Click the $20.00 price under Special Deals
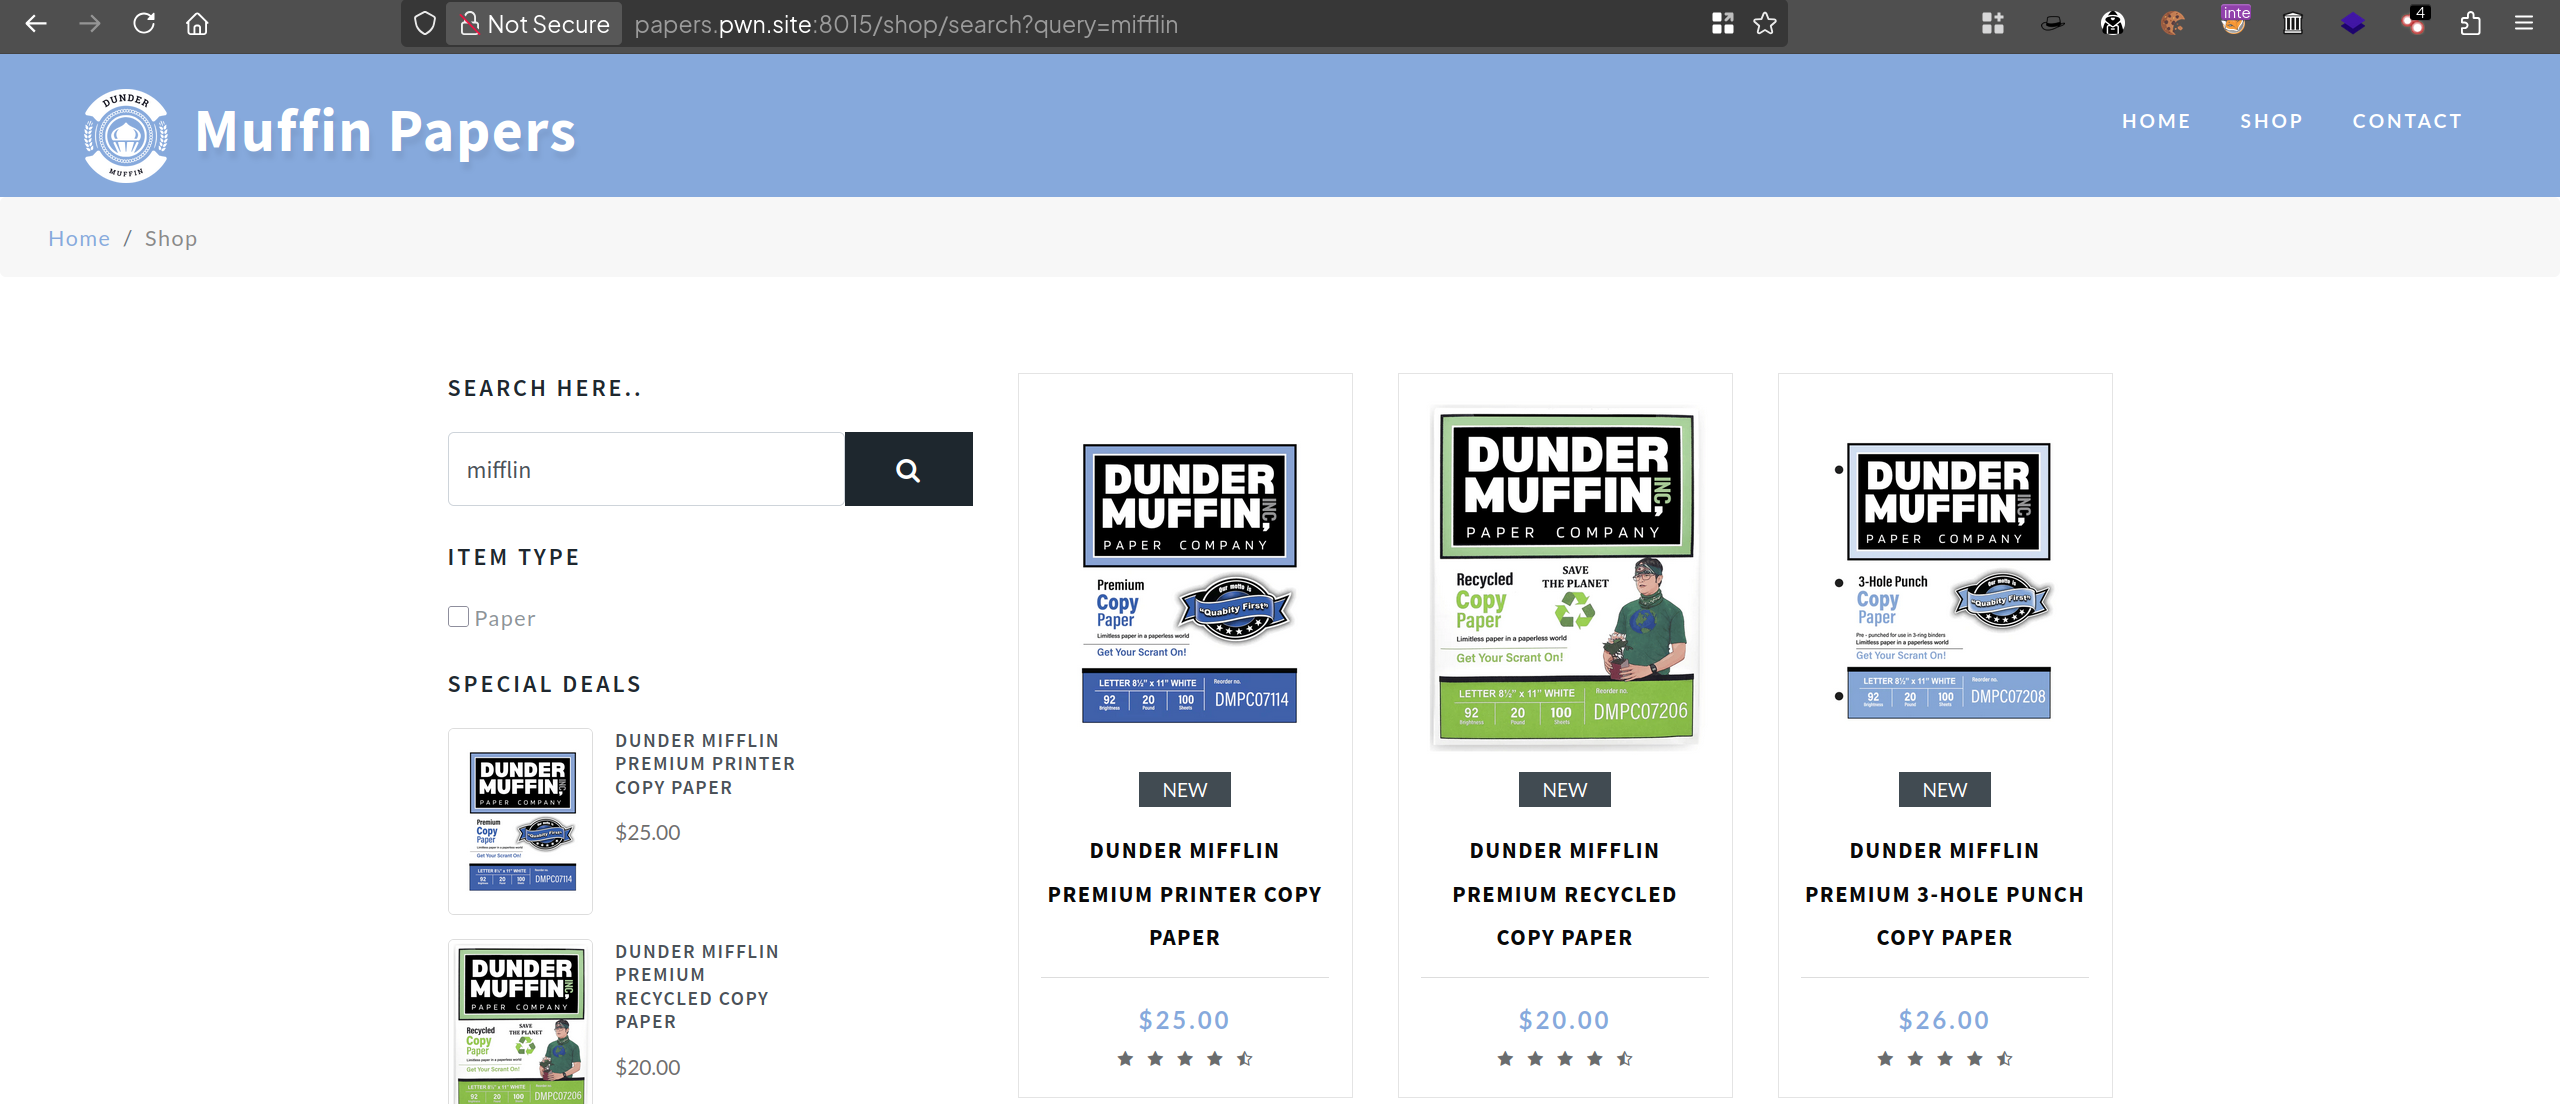The image size is (2560, 1104). pos(648,1067)
